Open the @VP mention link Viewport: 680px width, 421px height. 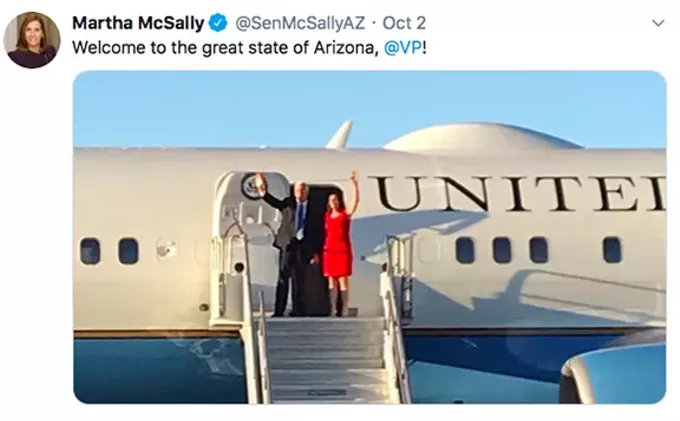pyautogui.click(x=403, y=48)
